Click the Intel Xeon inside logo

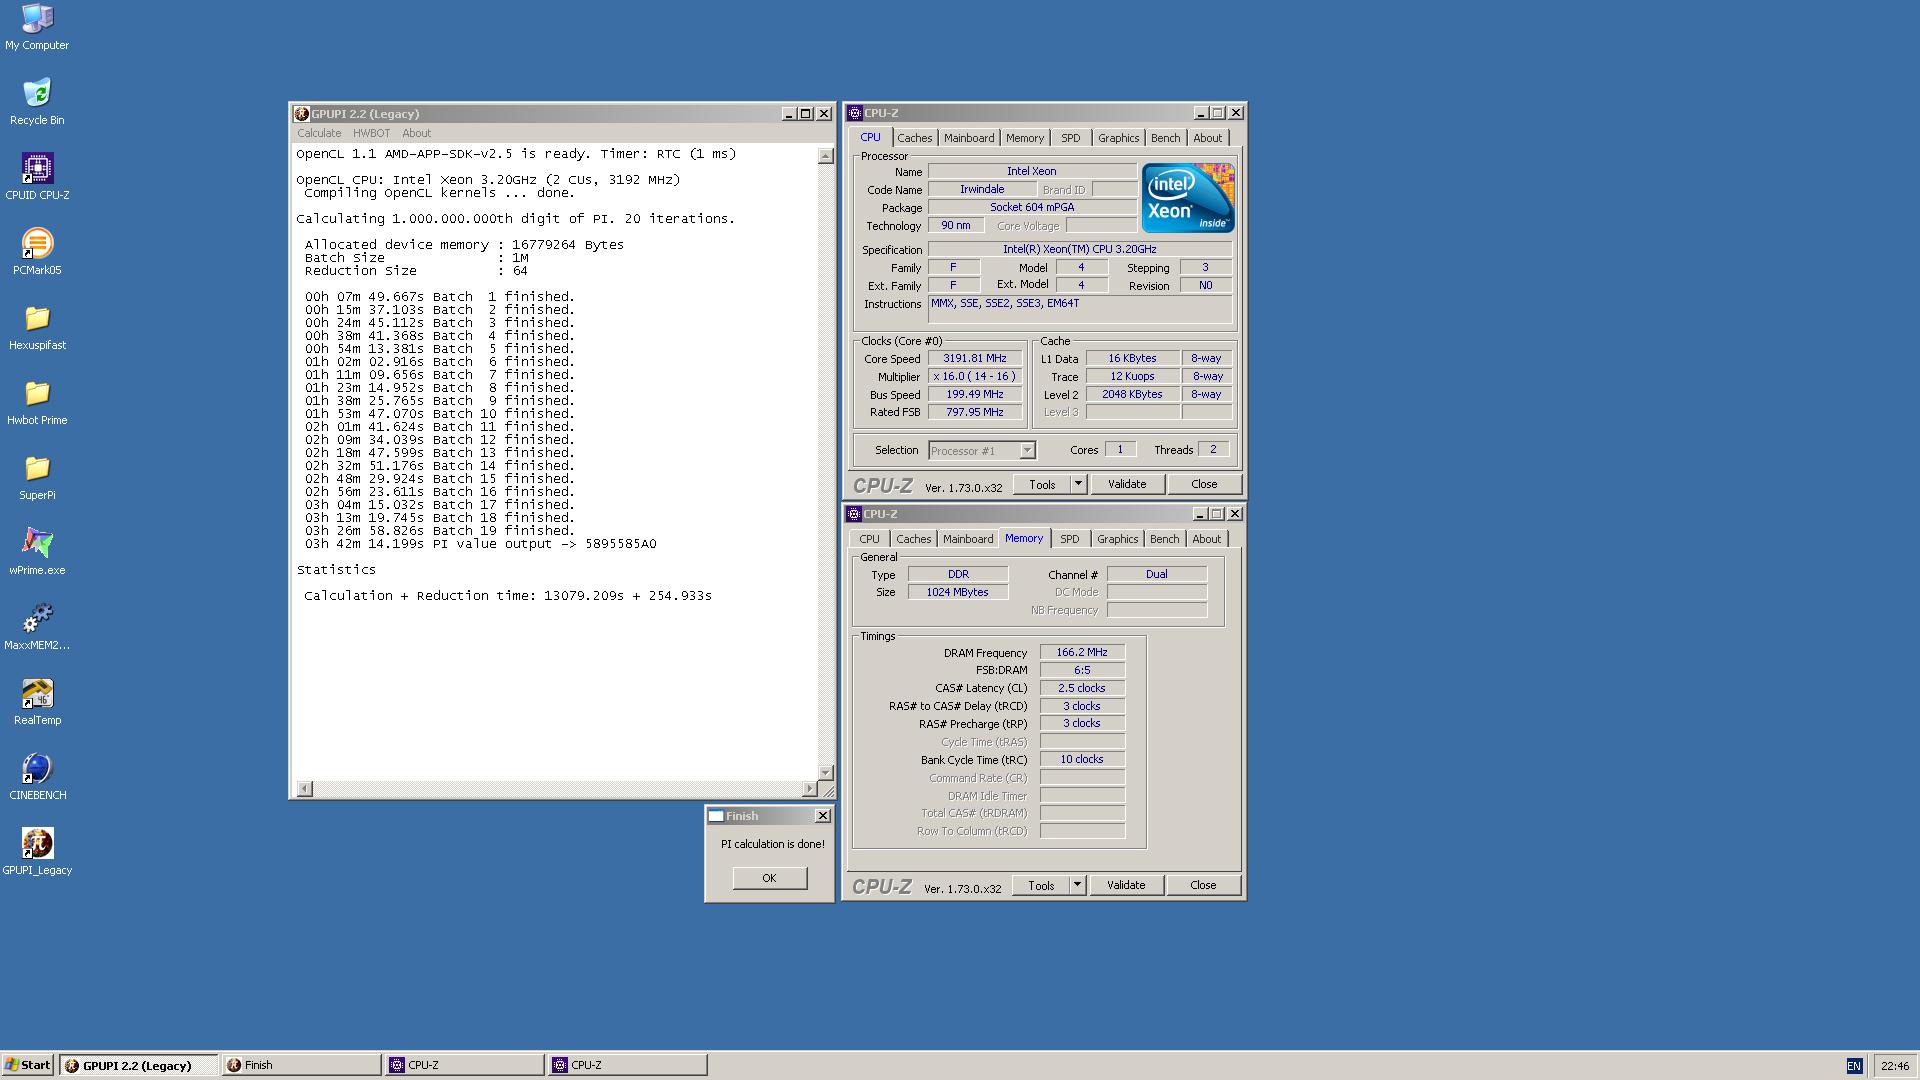(1188, 198)
